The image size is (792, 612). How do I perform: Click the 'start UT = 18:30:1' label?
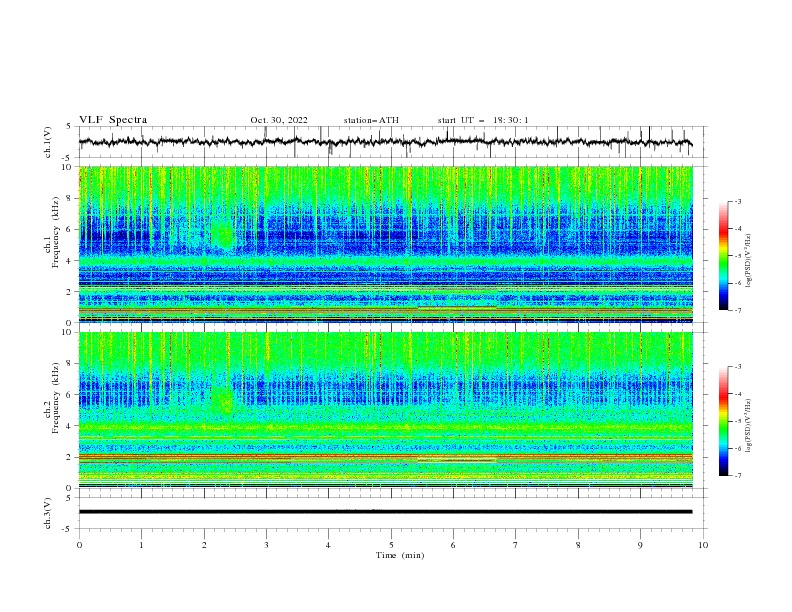point(483,120)
